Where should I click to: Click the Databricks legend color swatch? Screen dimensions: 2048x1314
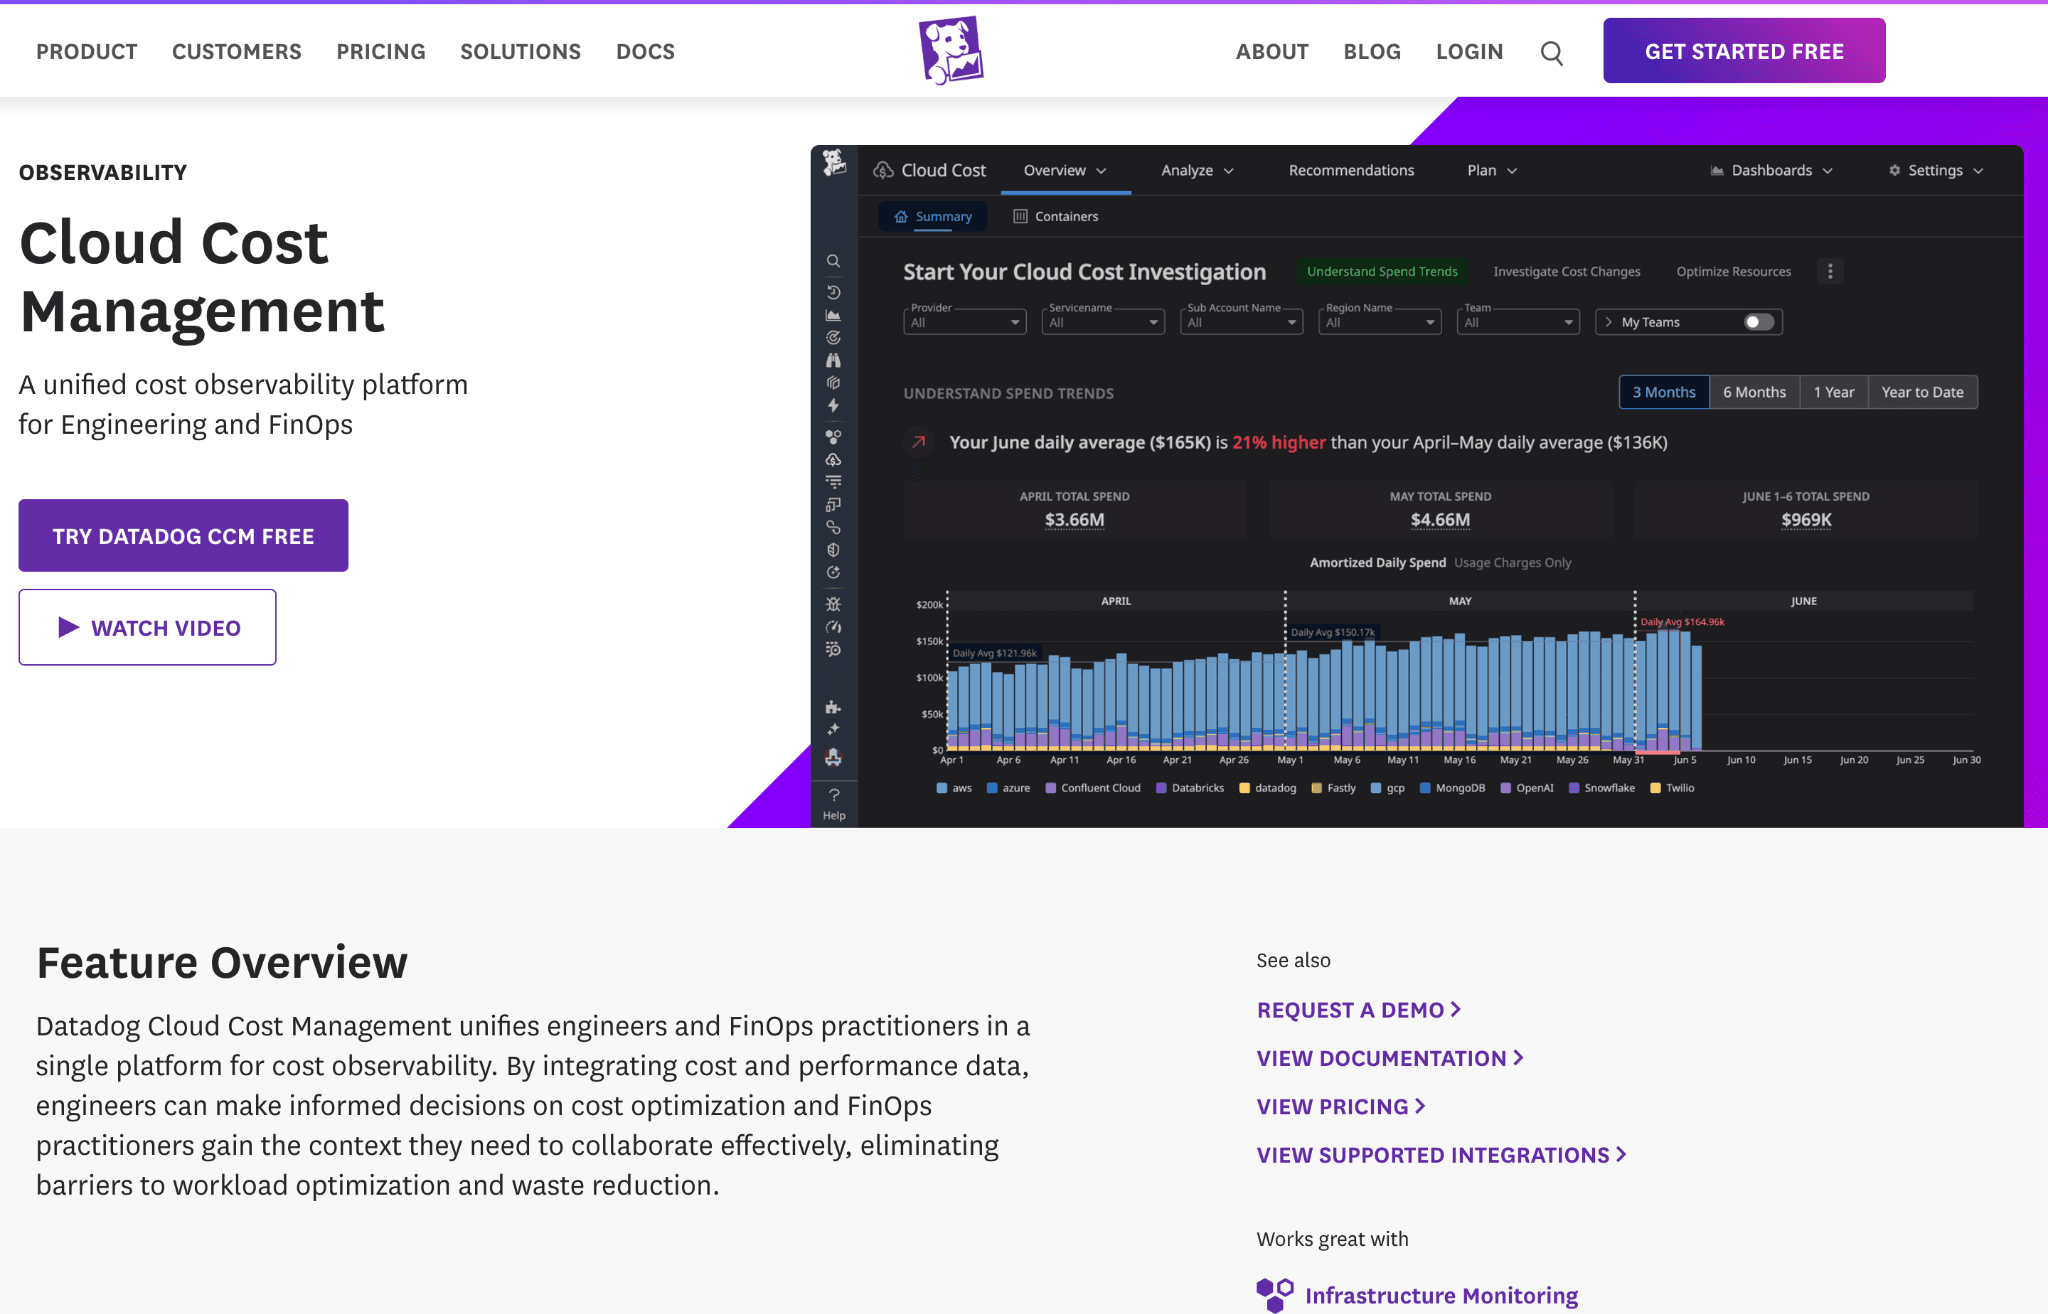click(x=1161, y=788)
